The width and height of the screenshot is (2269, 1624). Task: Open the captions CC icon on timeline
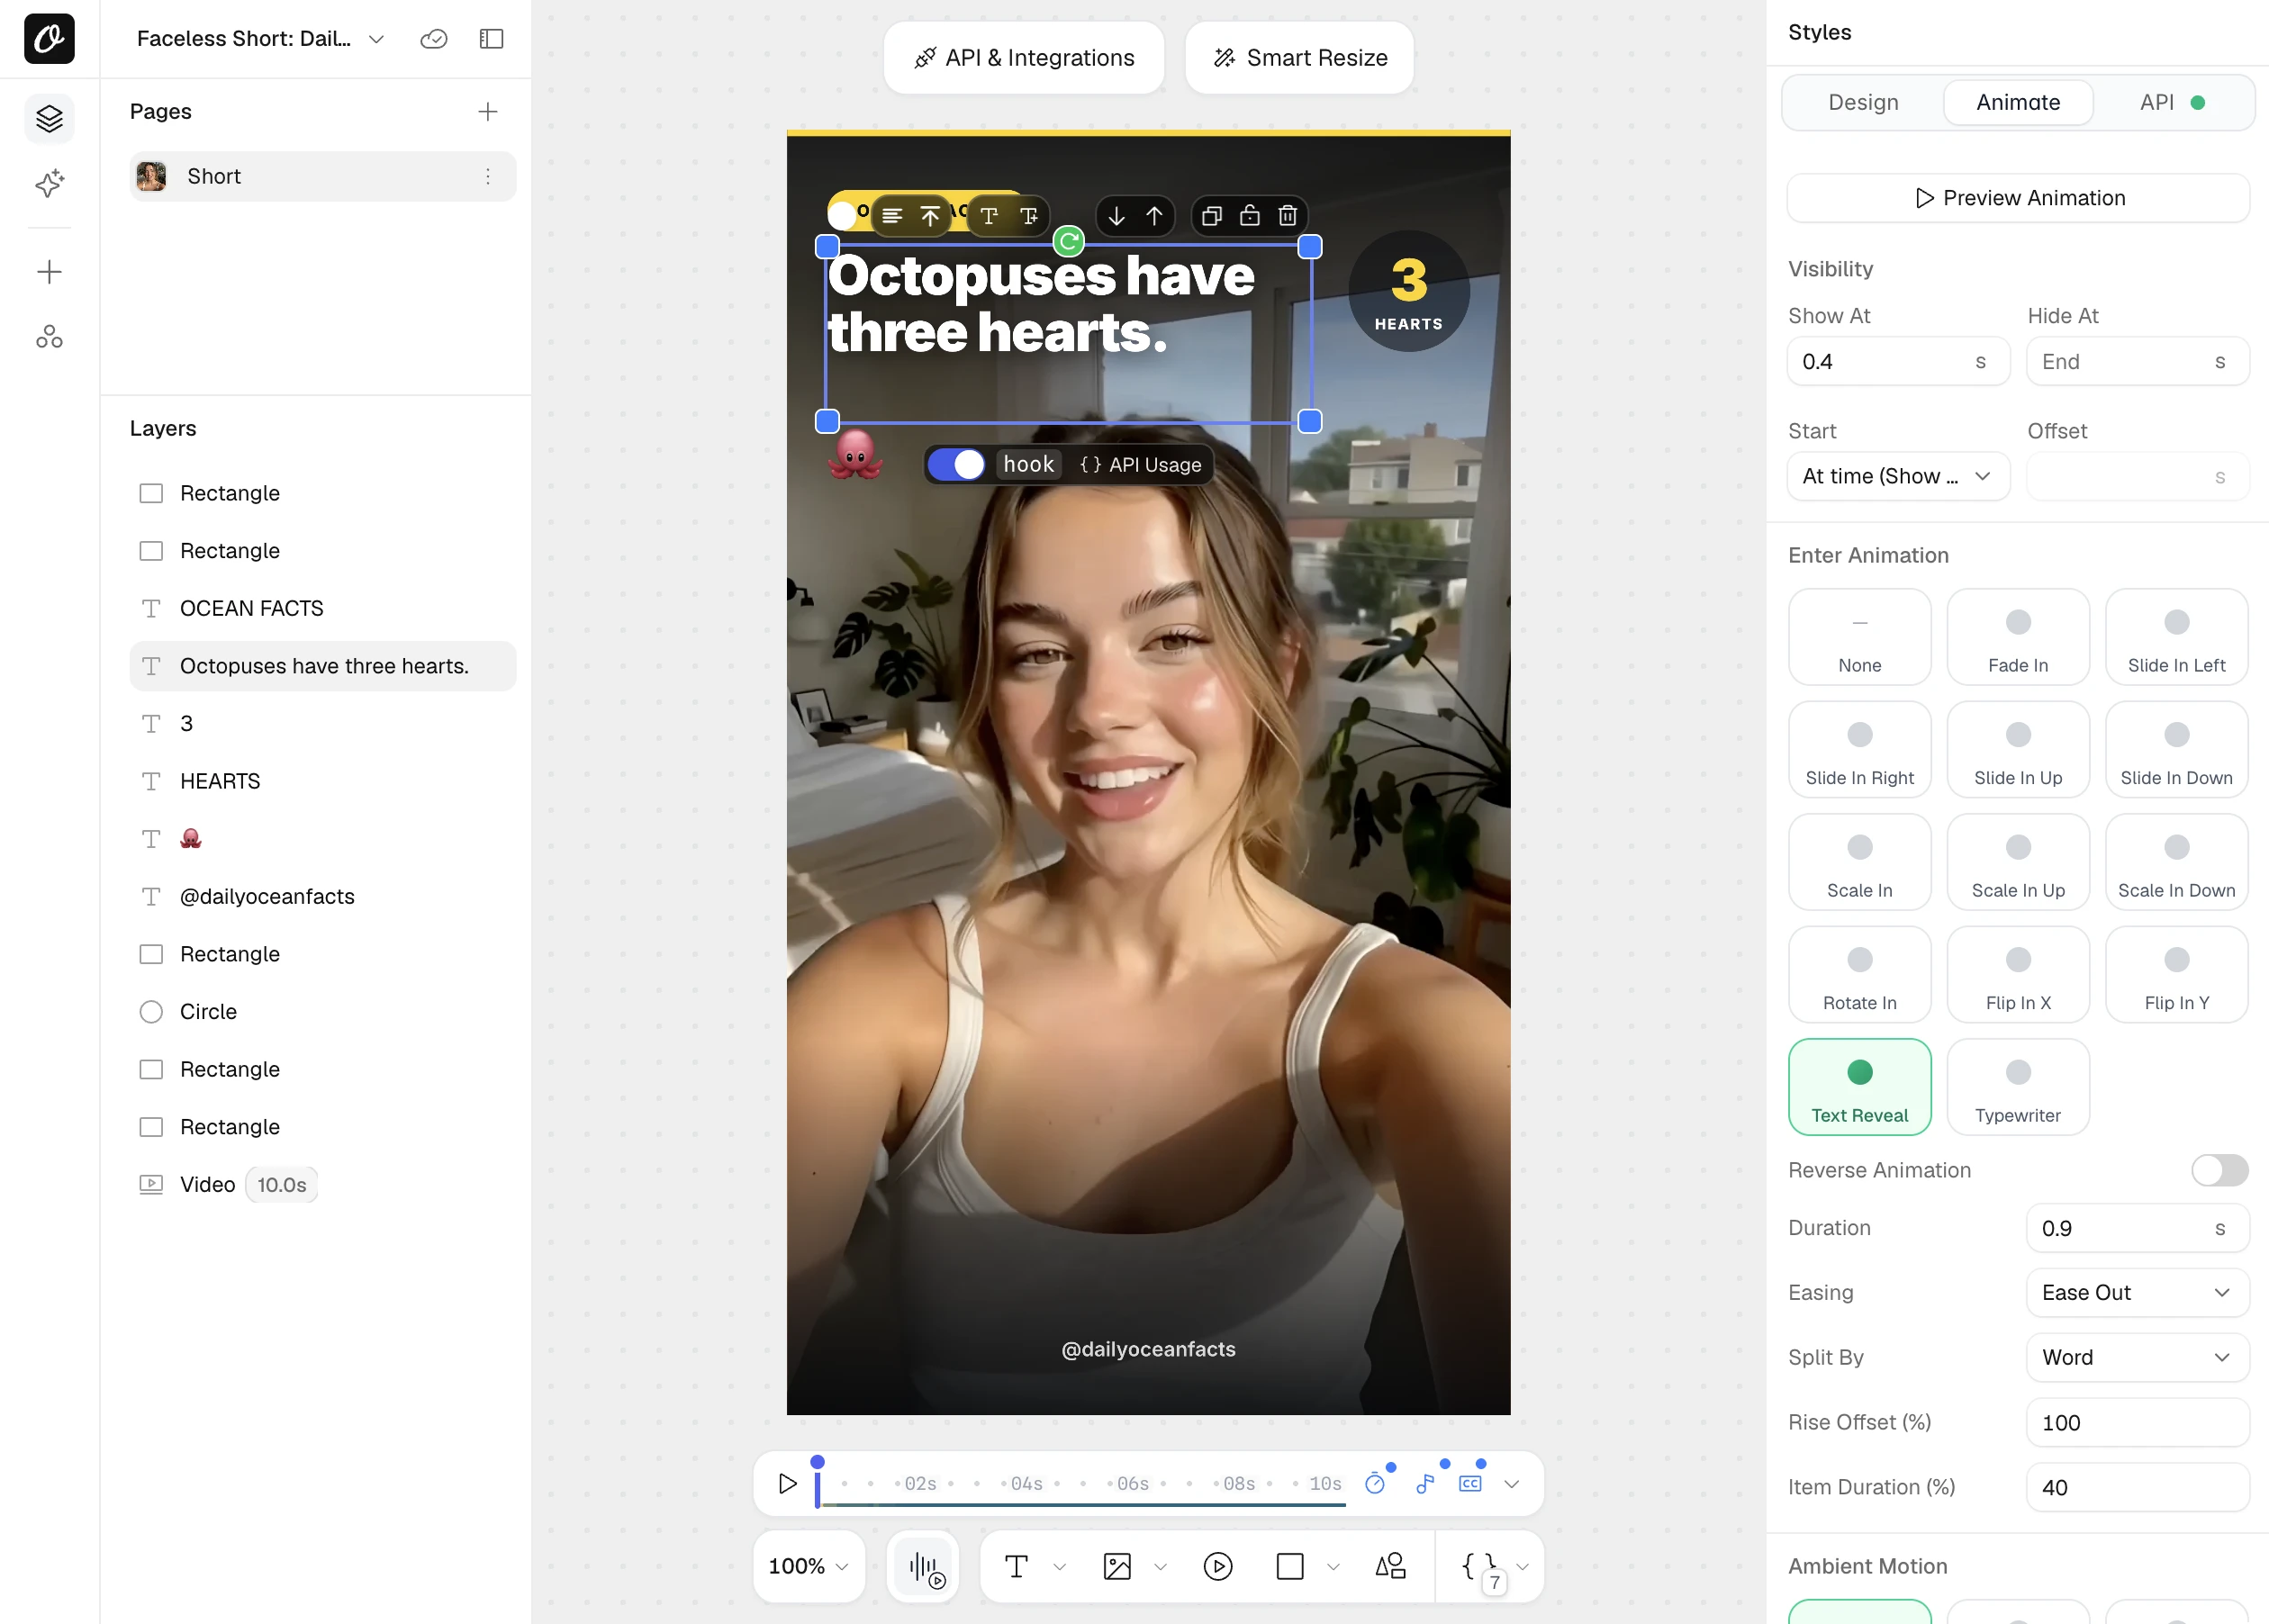(1470, 1484)
